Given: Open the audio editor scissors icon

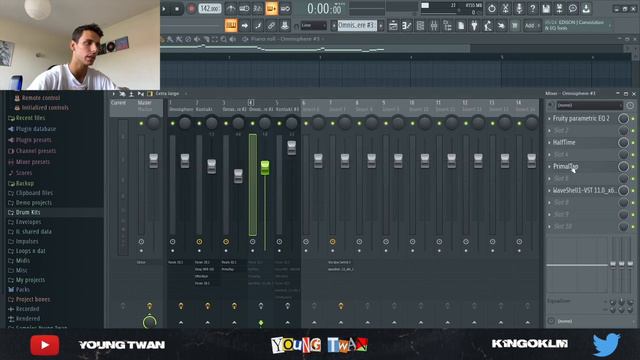Looking at the screenshot, I should [505, 8].
